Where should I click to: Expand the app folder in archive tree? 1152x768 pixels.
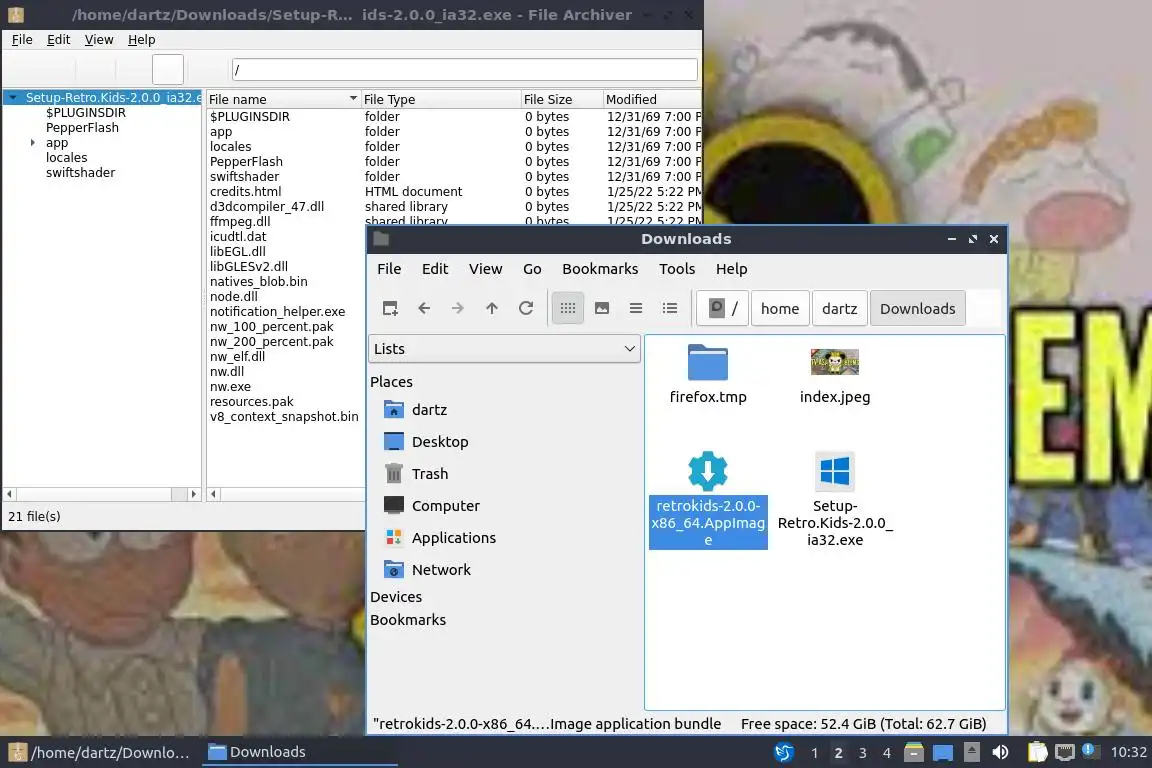(x=32, y=143)
